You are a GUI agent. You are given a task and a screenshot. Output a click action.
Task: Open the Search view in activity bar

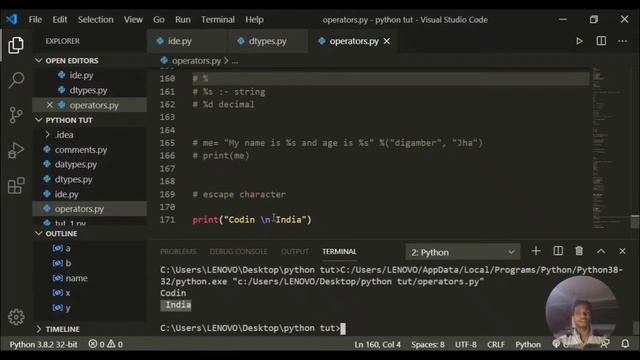tap(16, 80)
